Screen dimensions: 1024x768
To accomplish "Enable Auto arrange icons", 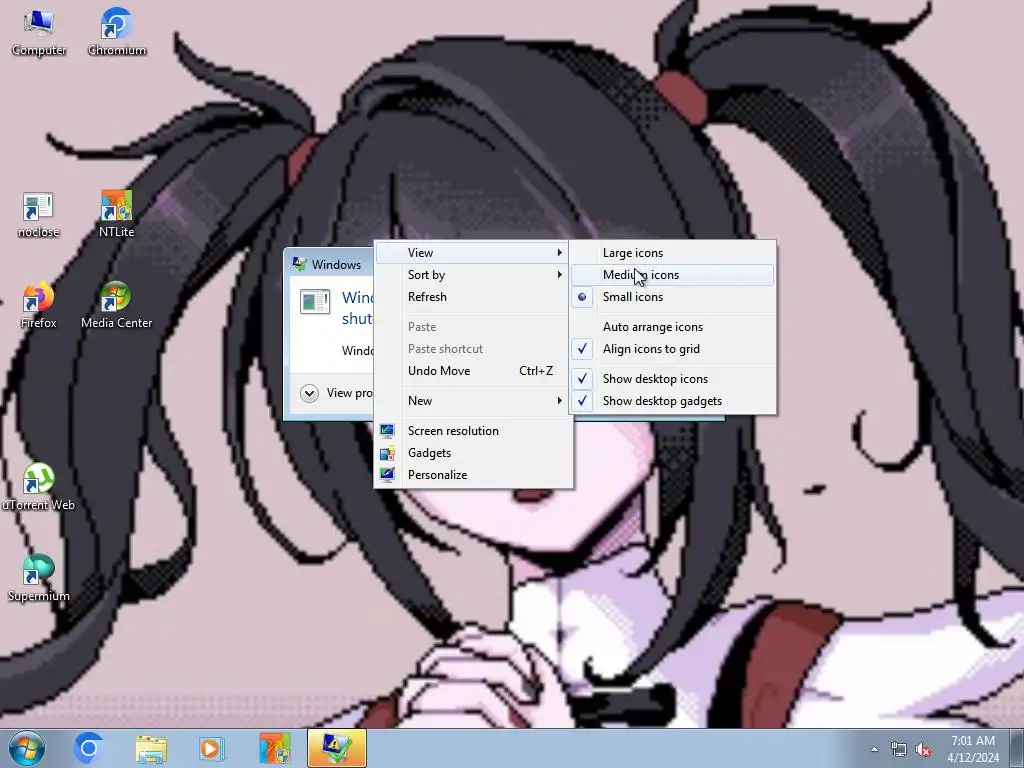I will click(673, 327).
